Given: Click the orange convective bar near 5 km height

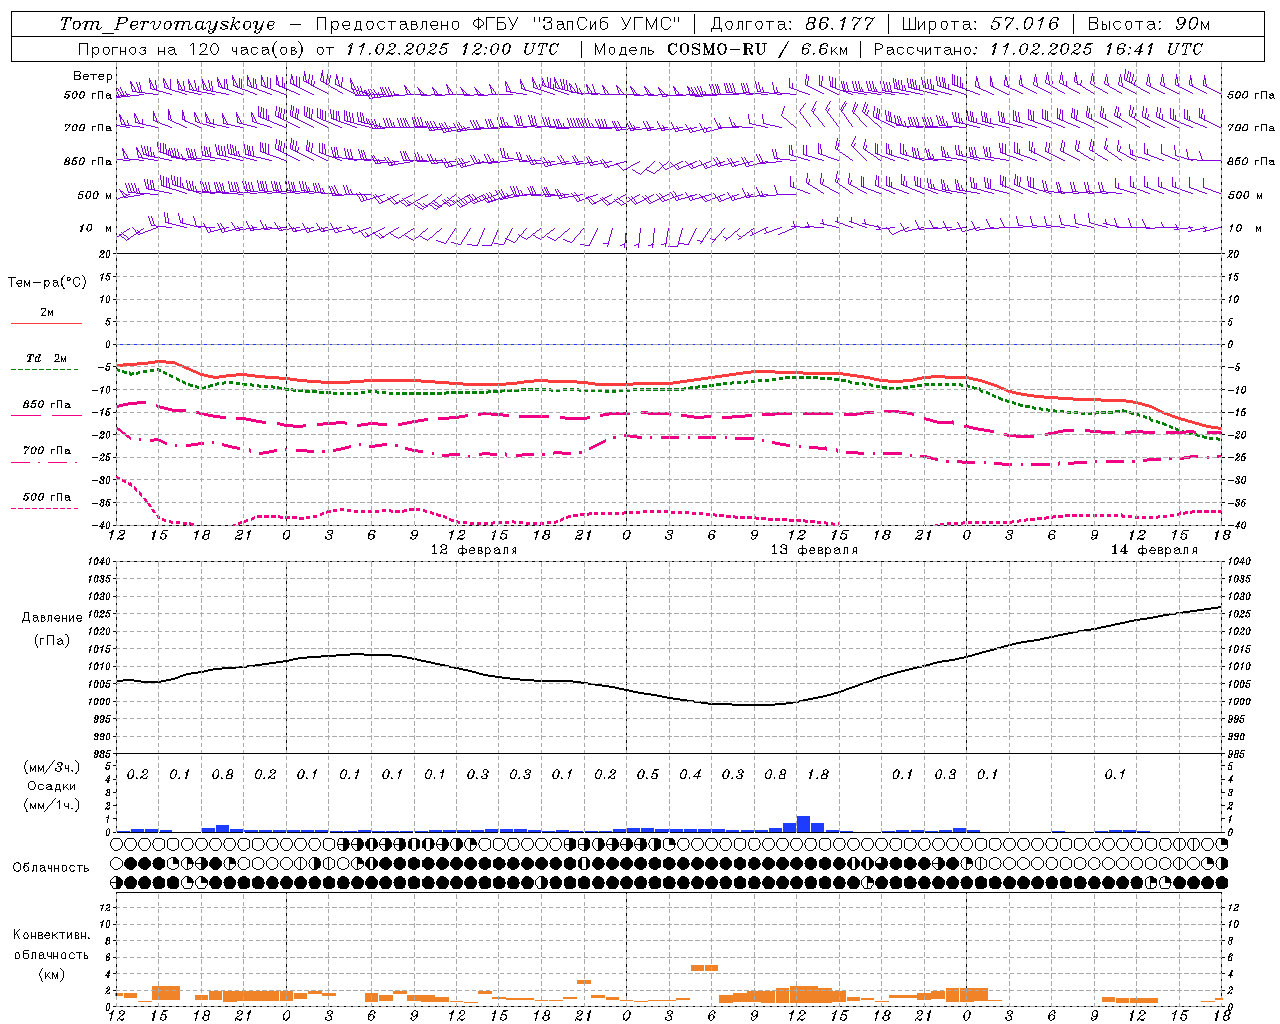Looking at the screenshot, I should (704, 967).
